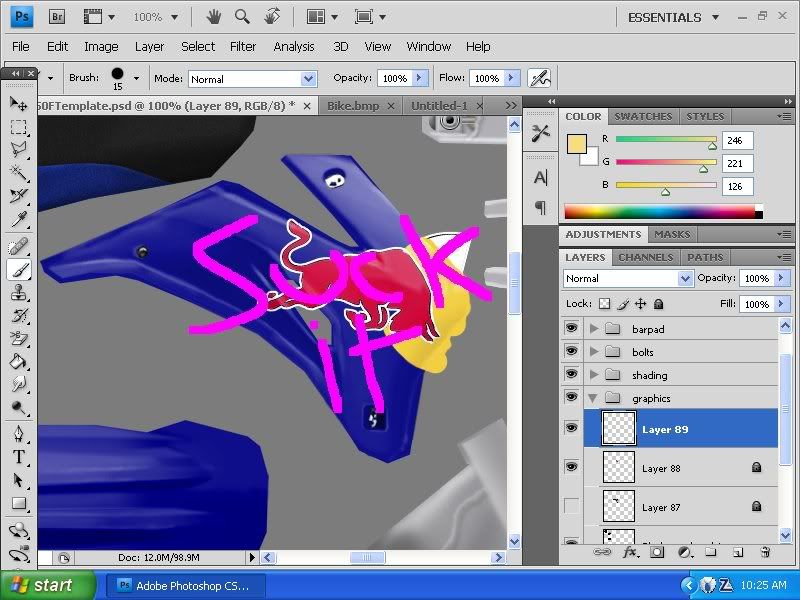The width and height of the screenshot is (800, 600).
Task: Open the Flow slider arrow
Action: (x=512, y=78)
